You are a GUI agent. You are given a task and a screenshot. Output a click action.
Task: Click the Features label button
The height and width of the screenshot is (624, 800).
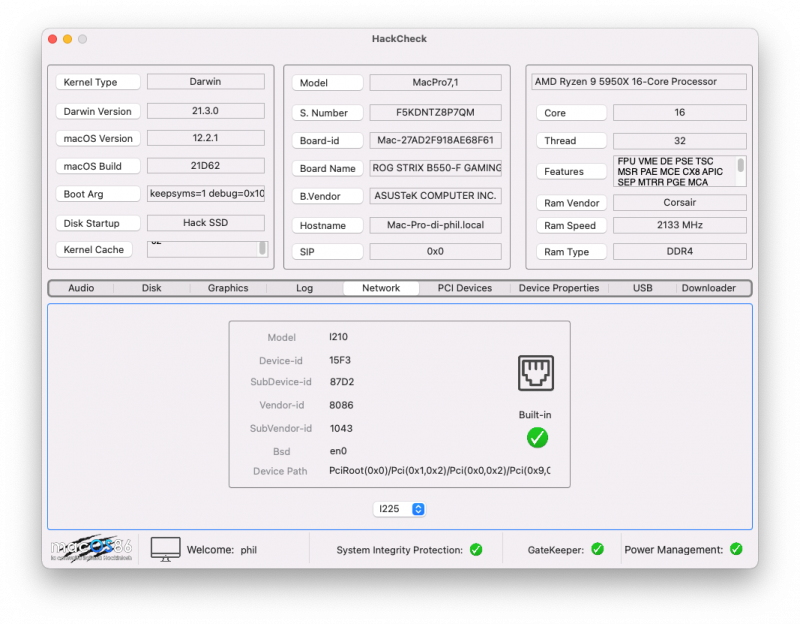[x=571, y=171]
